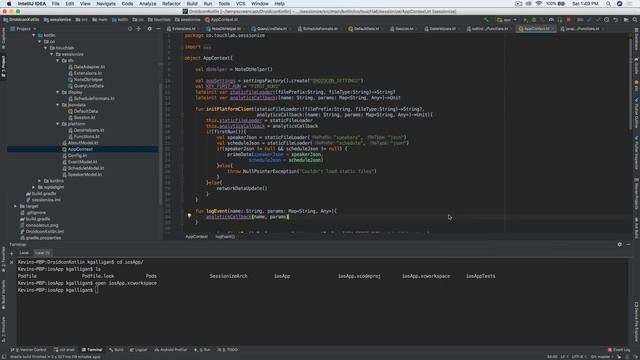Open the Android Profiler tool window button
This screenshot has width=640, height=360.
tap(171, 350)
